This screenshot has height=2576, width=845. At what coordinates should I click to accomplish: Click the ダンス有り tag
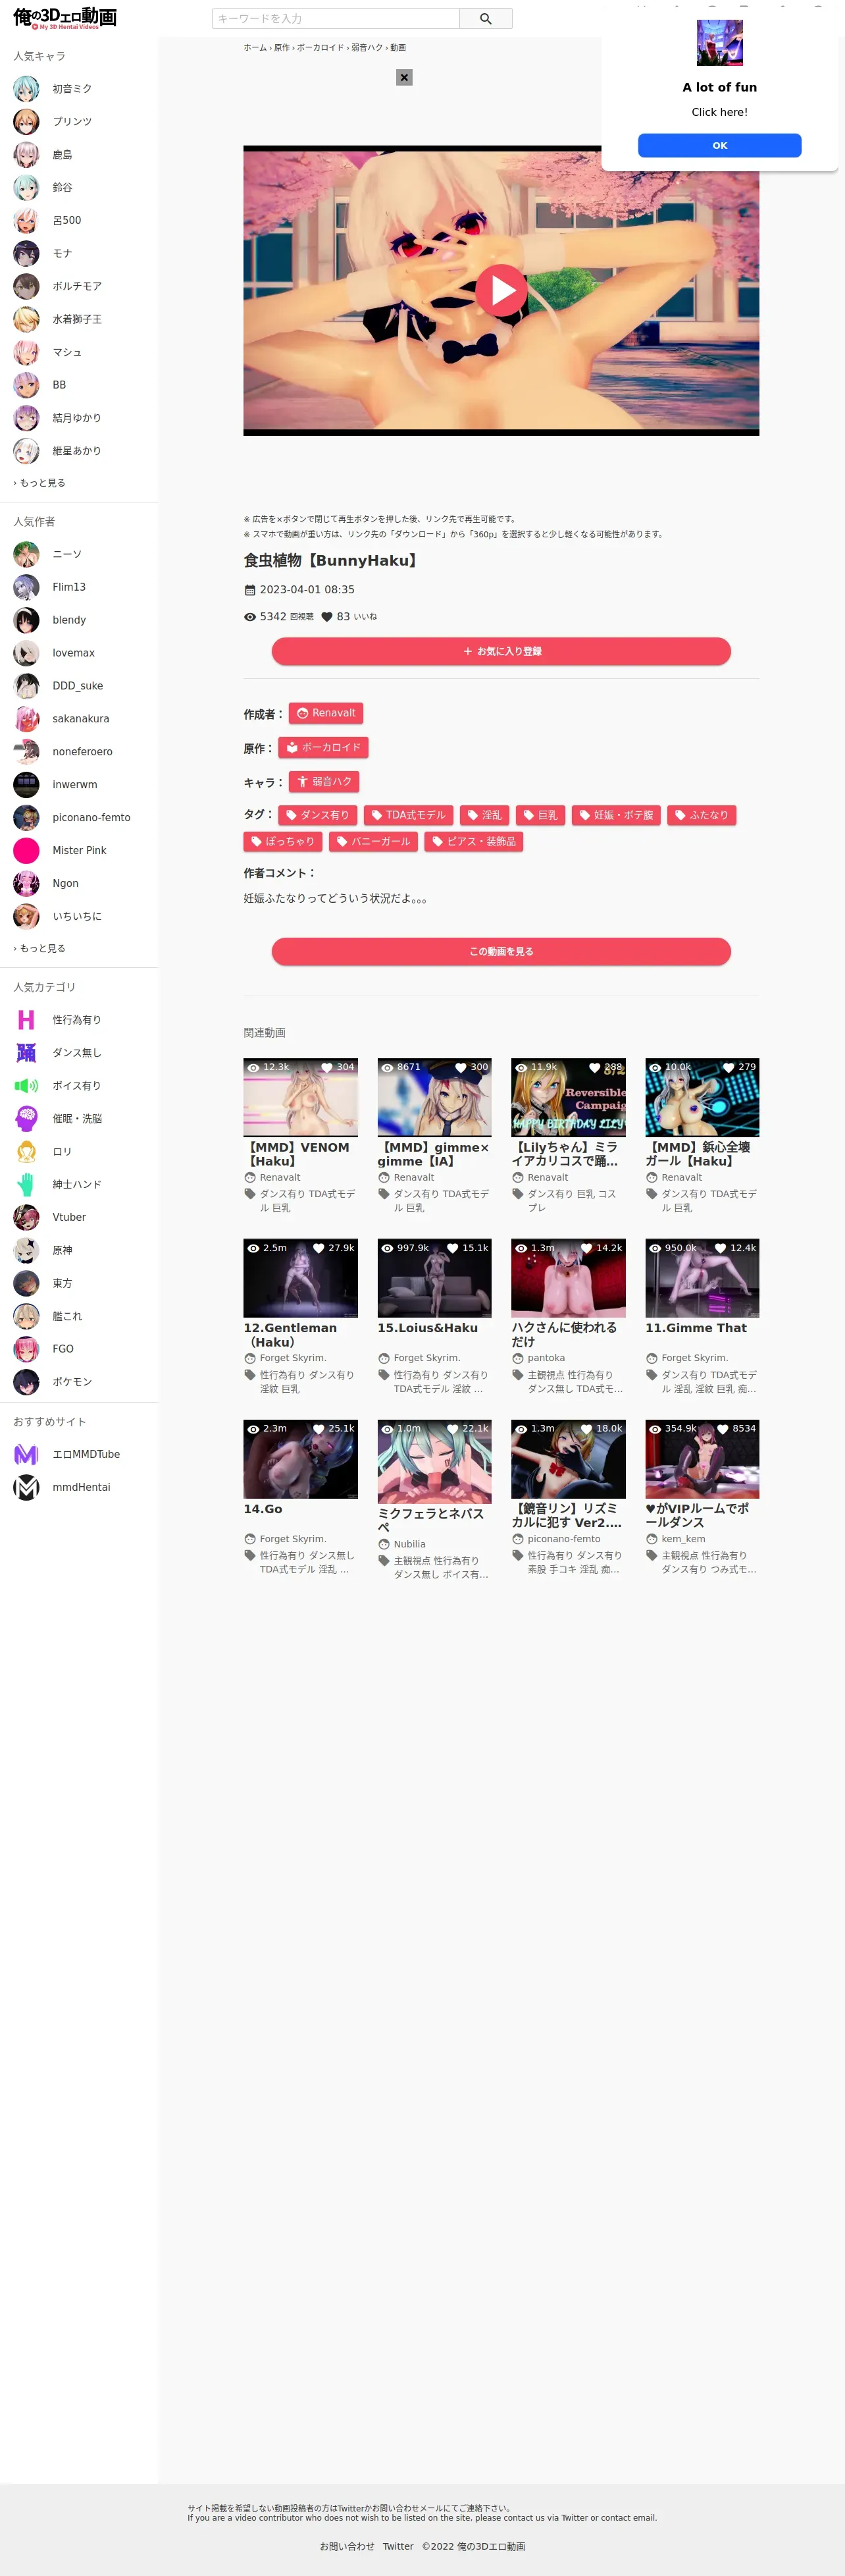click(317, 815)
